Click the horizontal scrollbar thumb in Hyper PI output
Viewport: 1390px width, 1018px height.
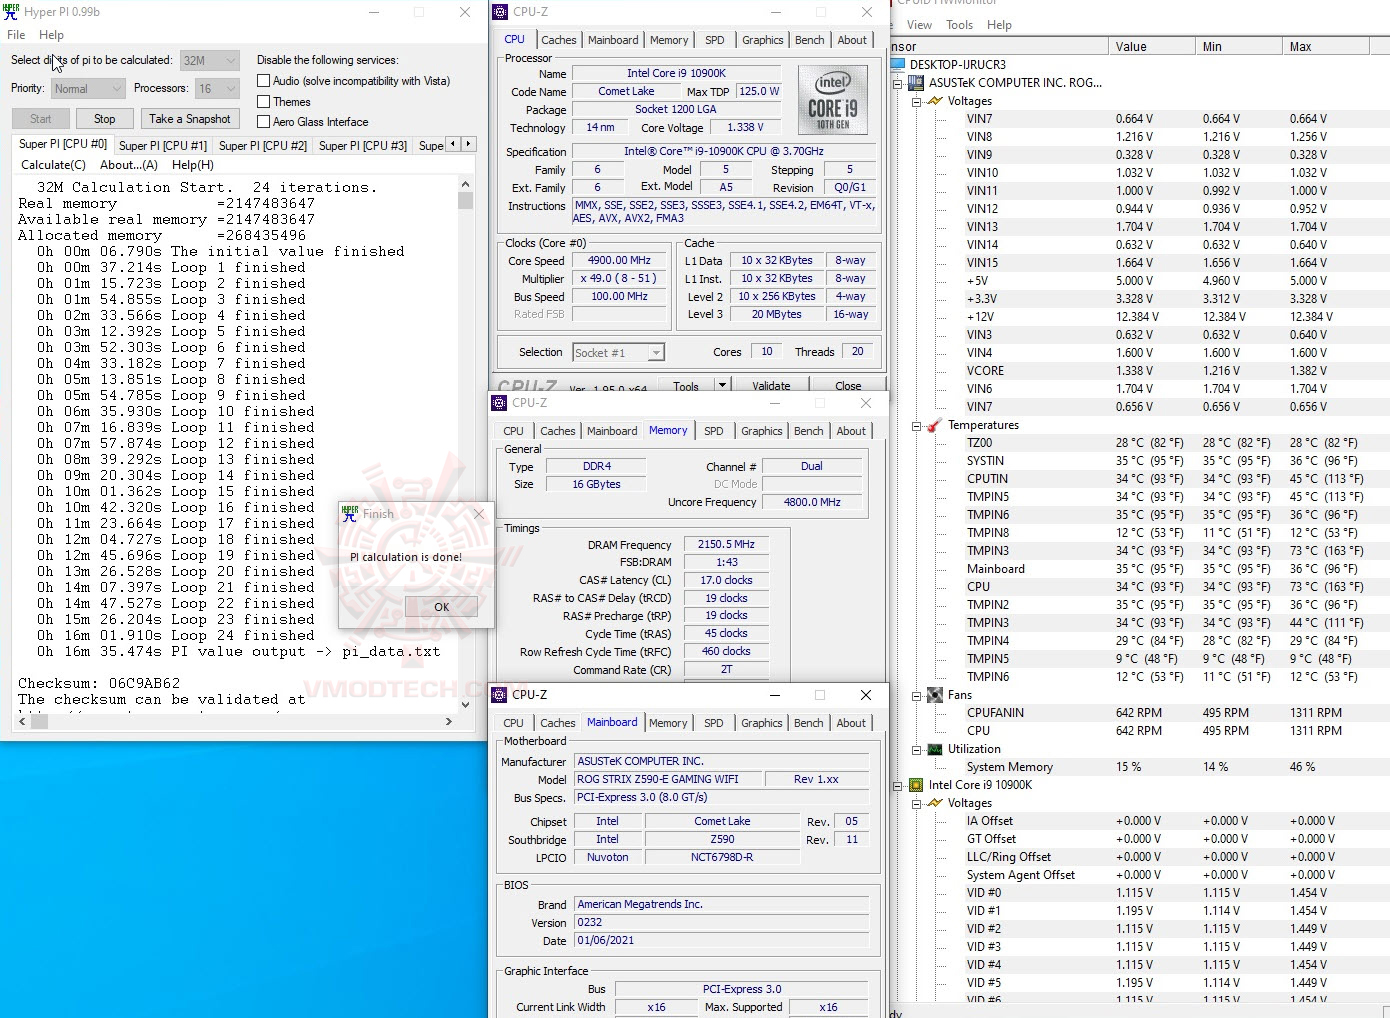click(x=41, y=721)
